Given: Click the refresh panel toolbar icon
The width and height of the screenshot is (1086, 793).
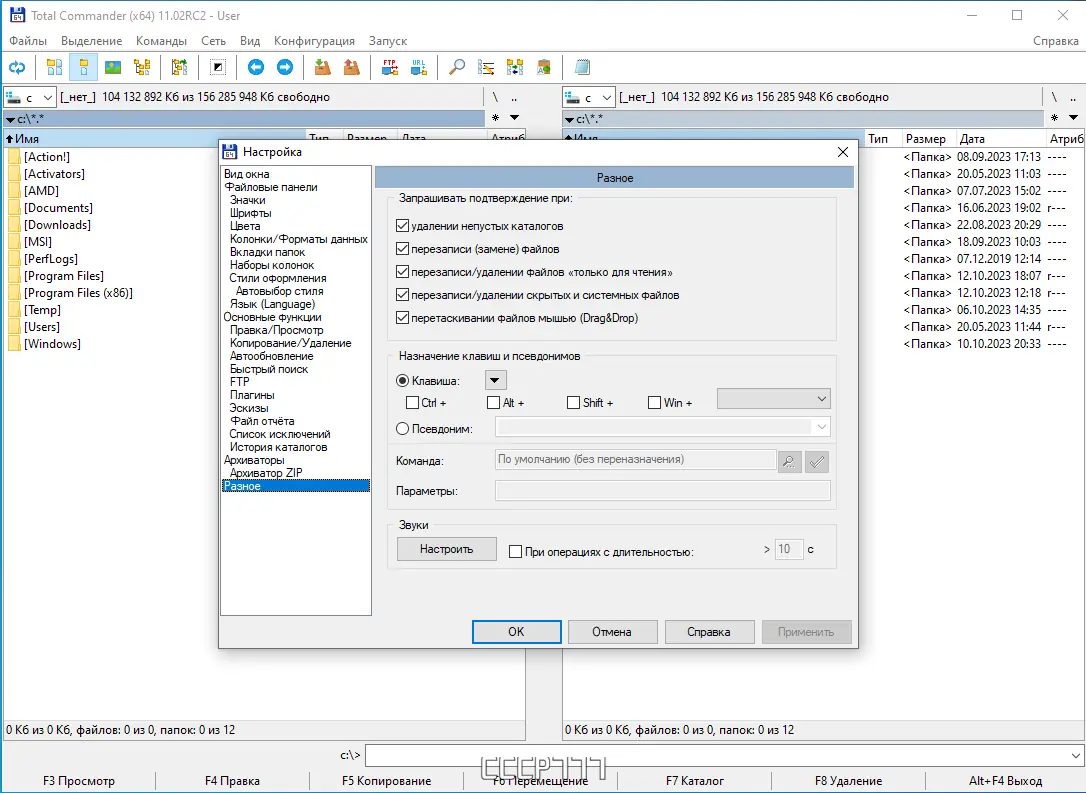Looking at the screenshot, I should point(17,67).
